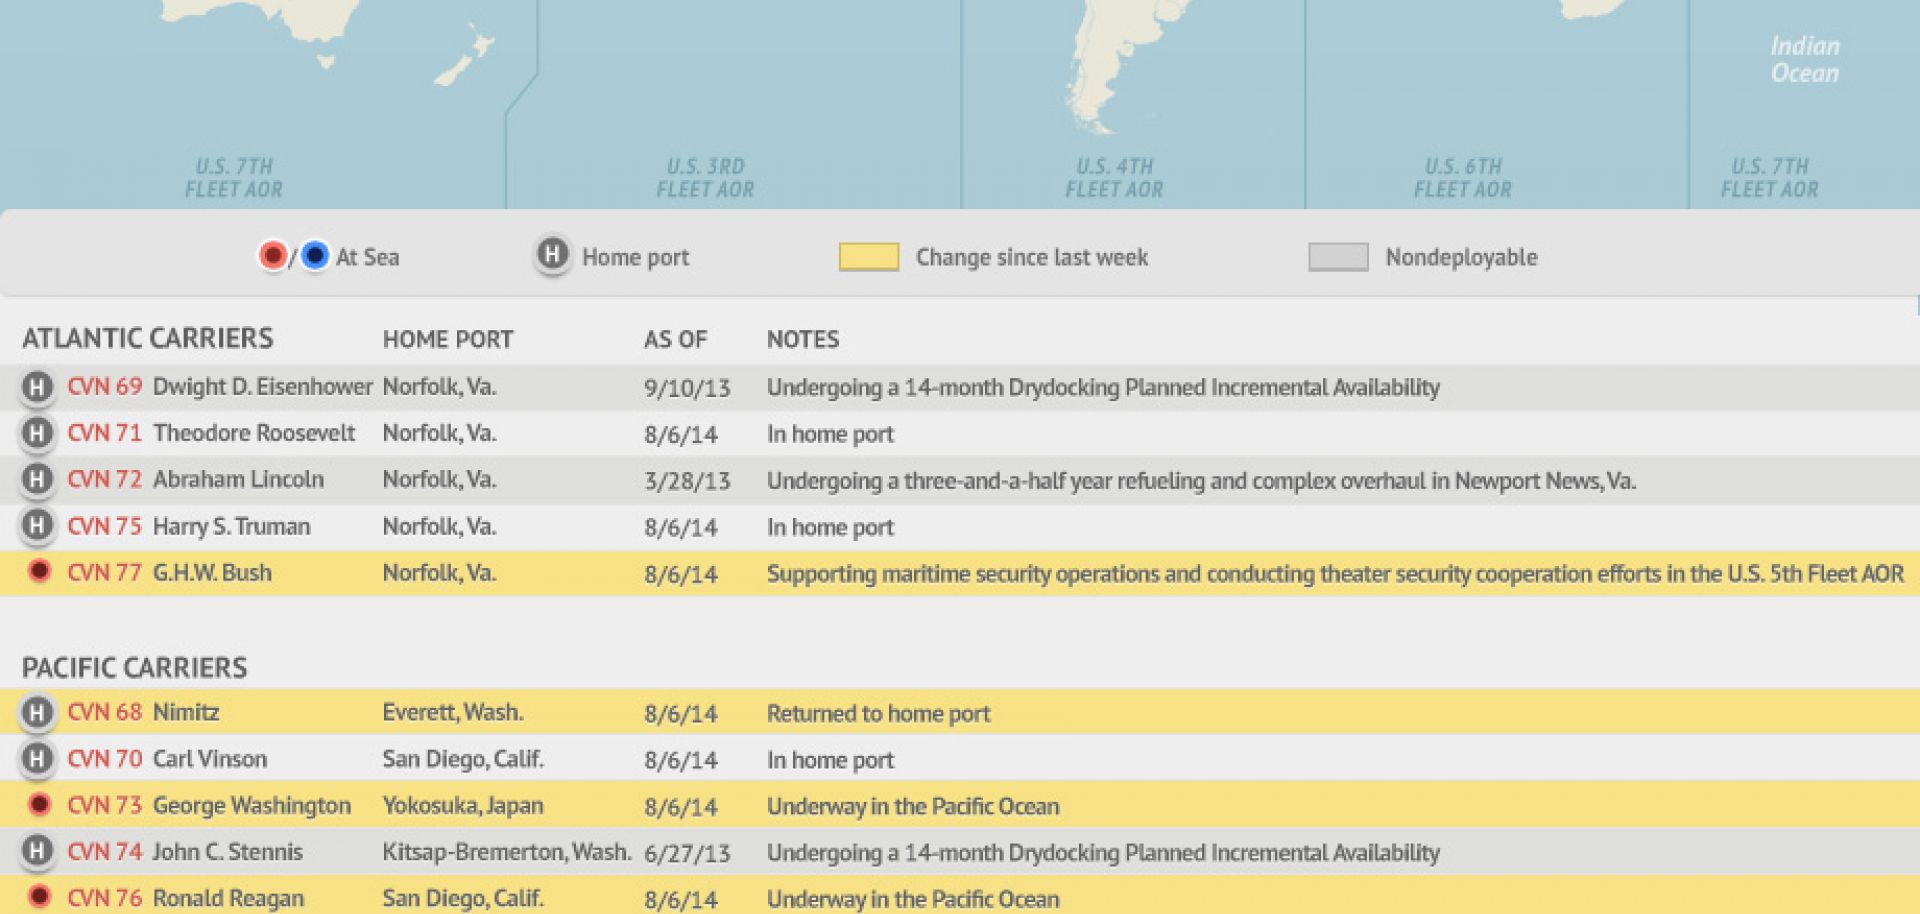Viewport: 1920px width, 914px height.
Task: Click the At Sea legend label
Action: coord(367,257)
